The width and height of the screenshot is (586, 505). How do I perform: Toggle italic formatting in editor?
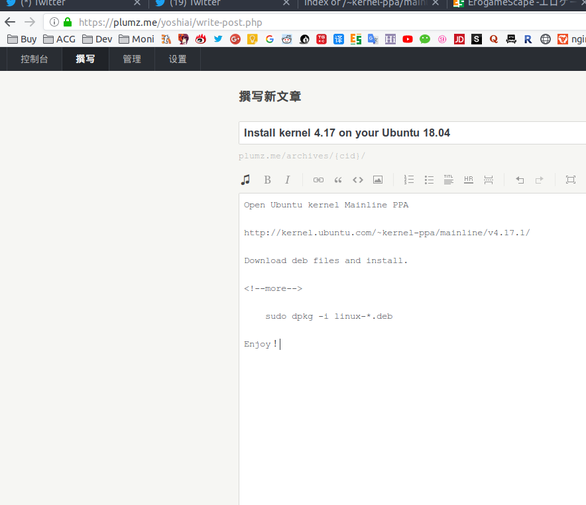coord(287,180)
